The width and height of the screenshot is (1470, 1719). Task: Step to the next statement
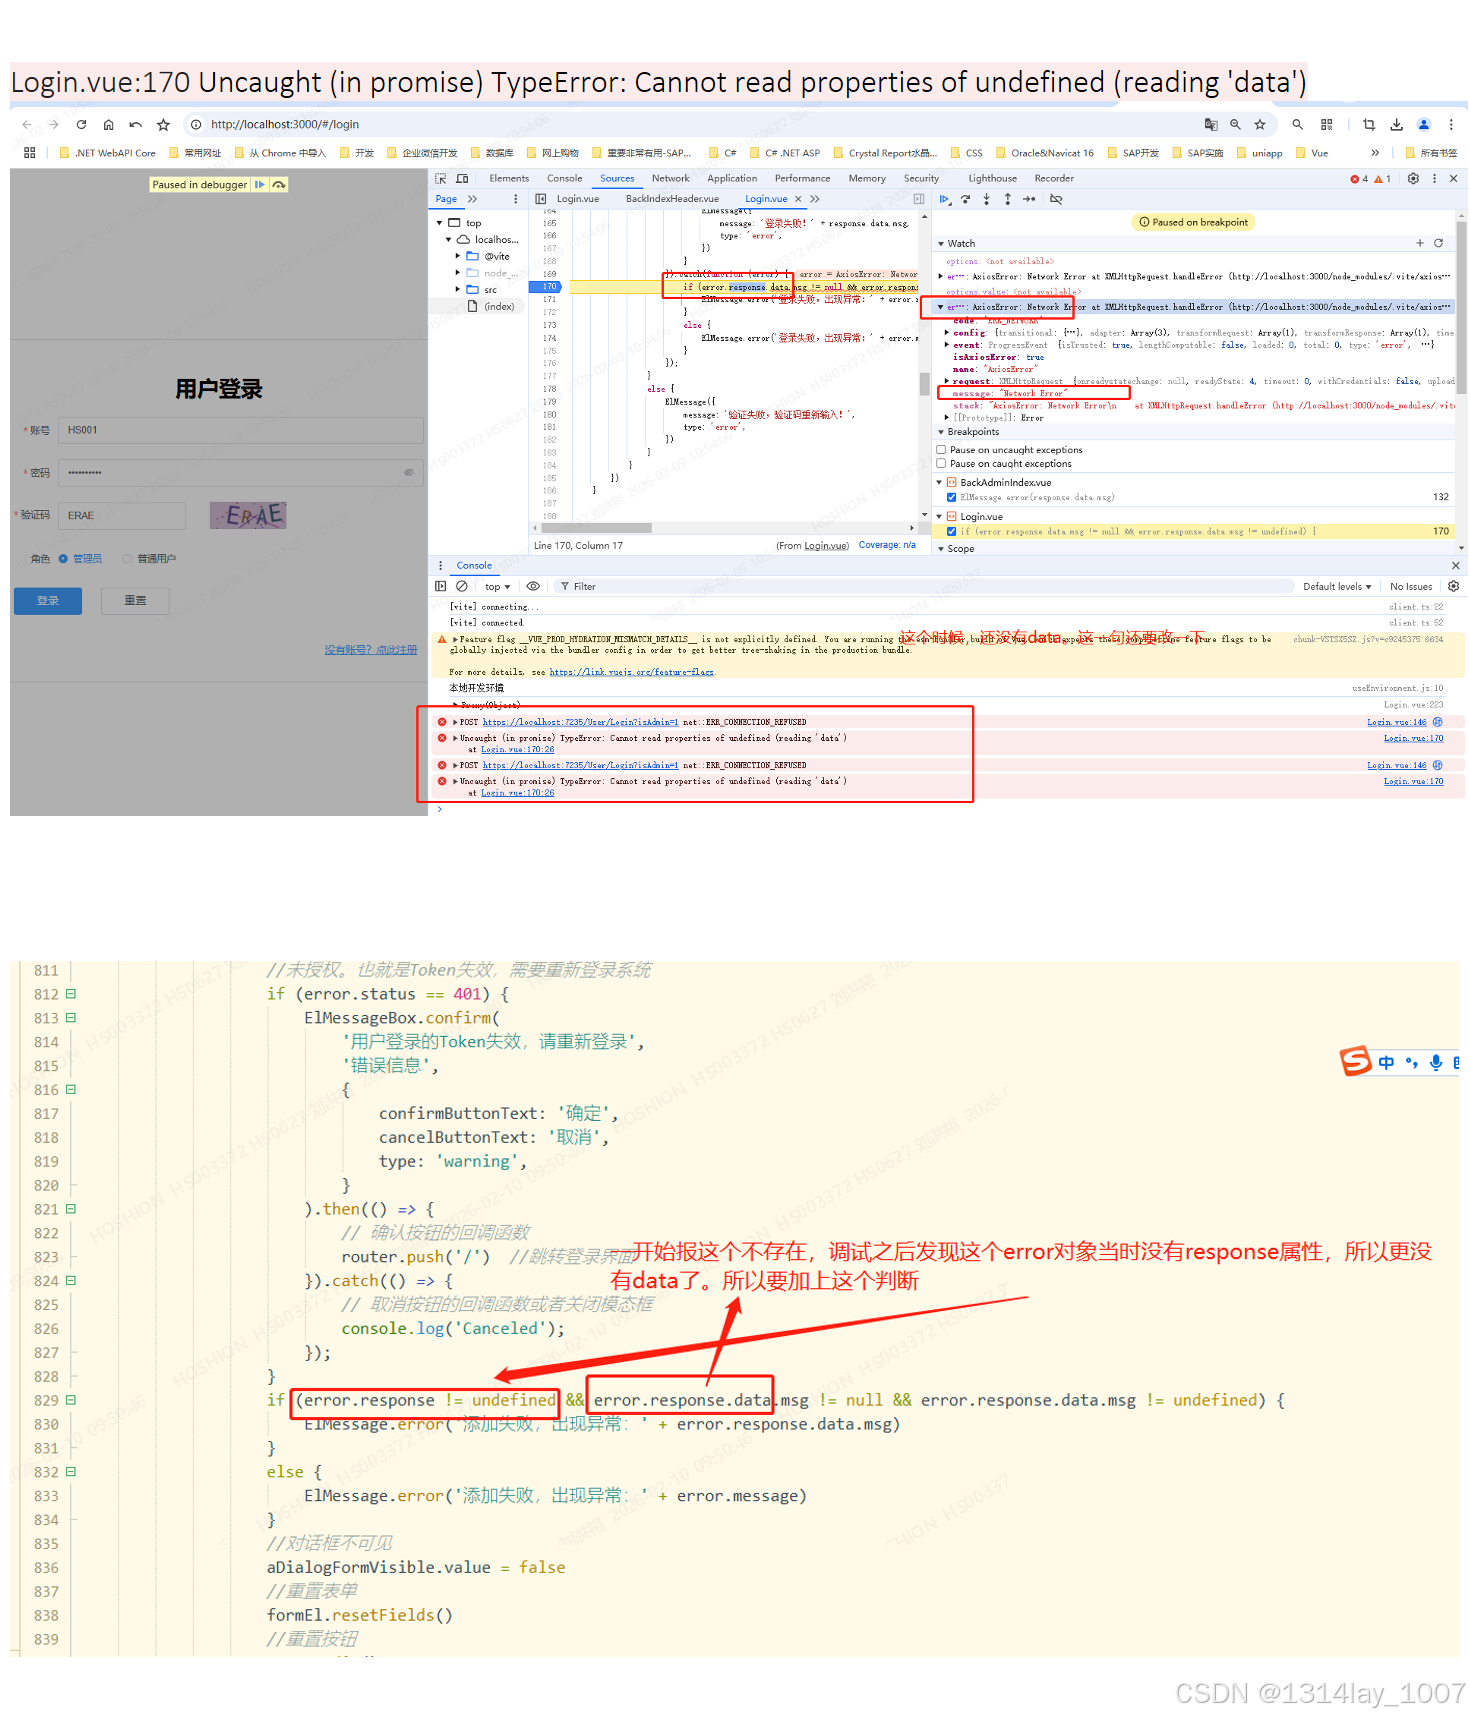click(x=1029, y=199)
